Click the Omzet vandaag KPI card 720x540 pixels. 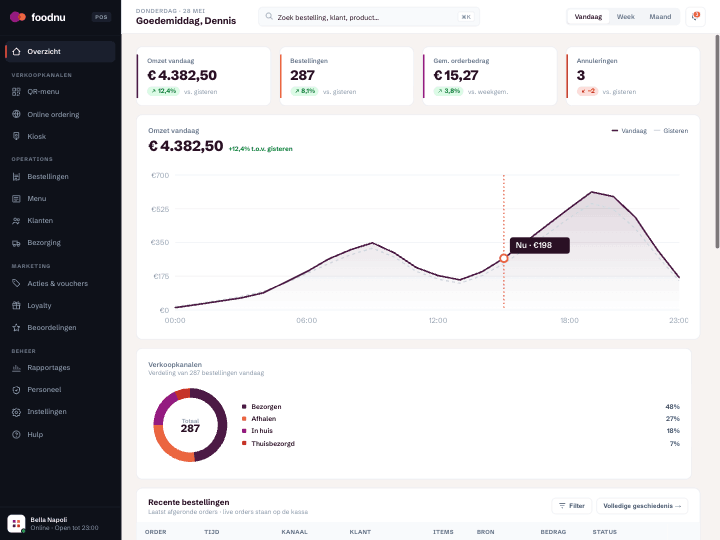tap(203, 76)
